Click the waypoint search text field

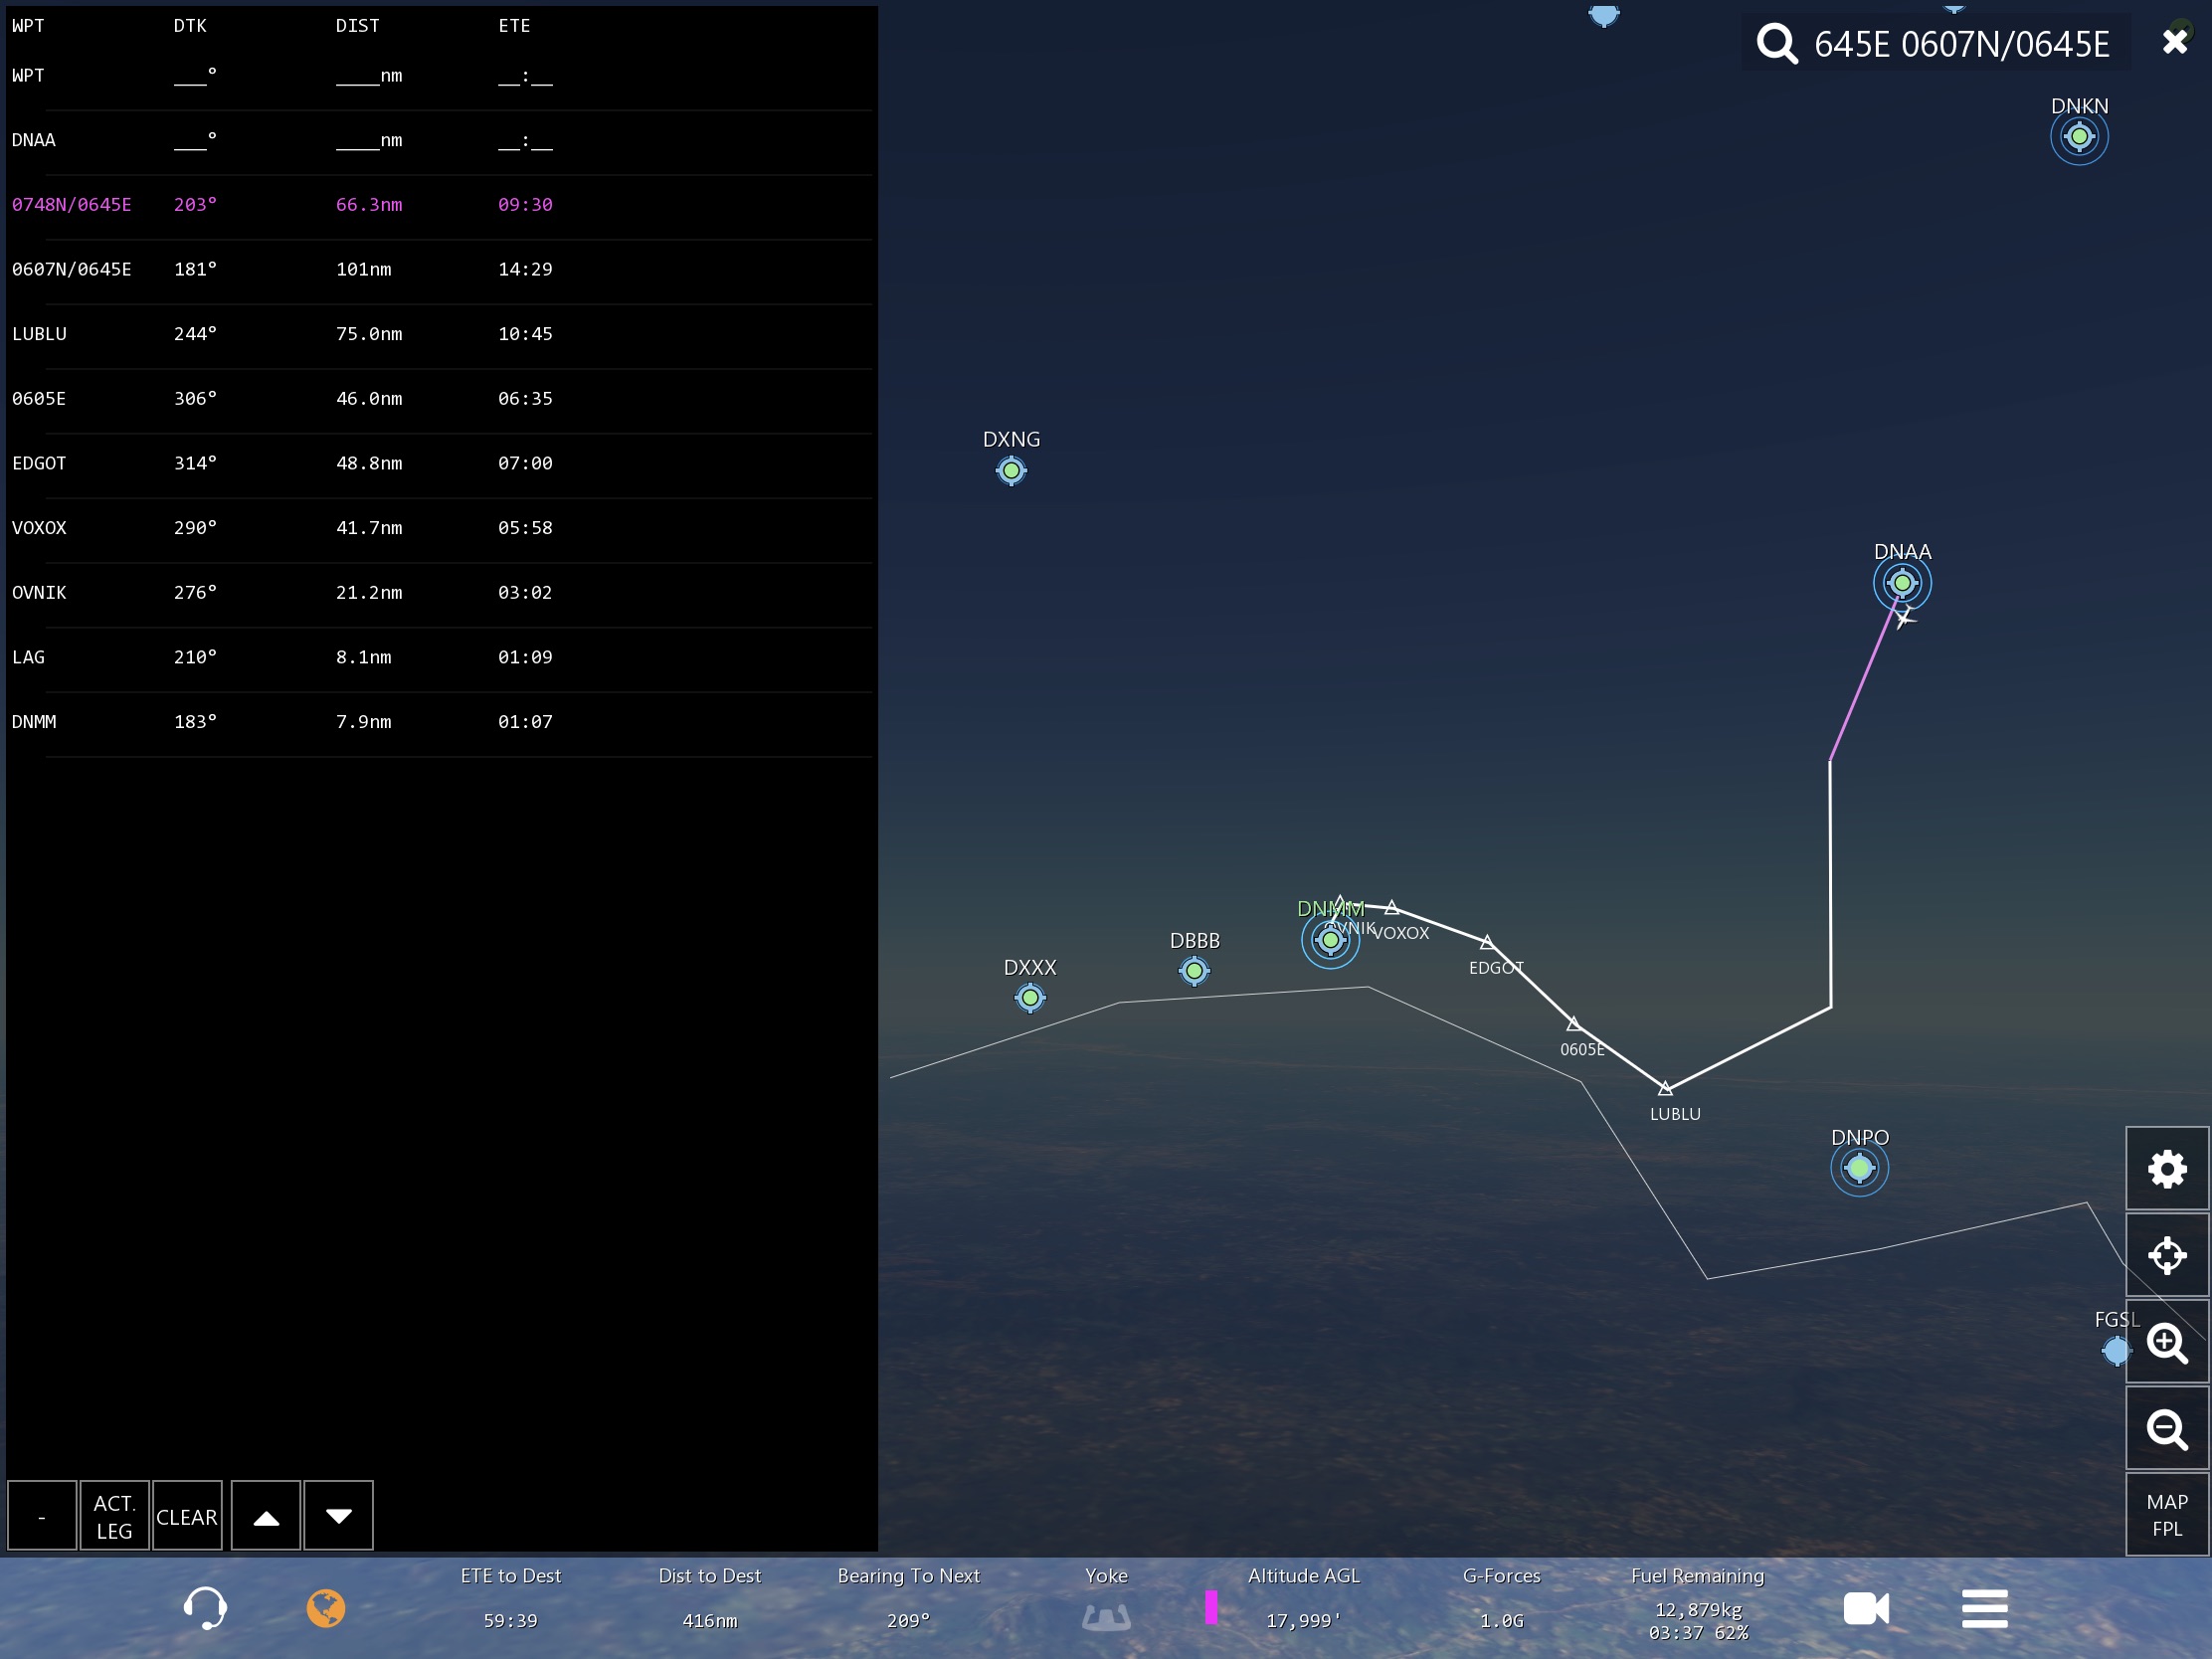tap(1960, 44)
